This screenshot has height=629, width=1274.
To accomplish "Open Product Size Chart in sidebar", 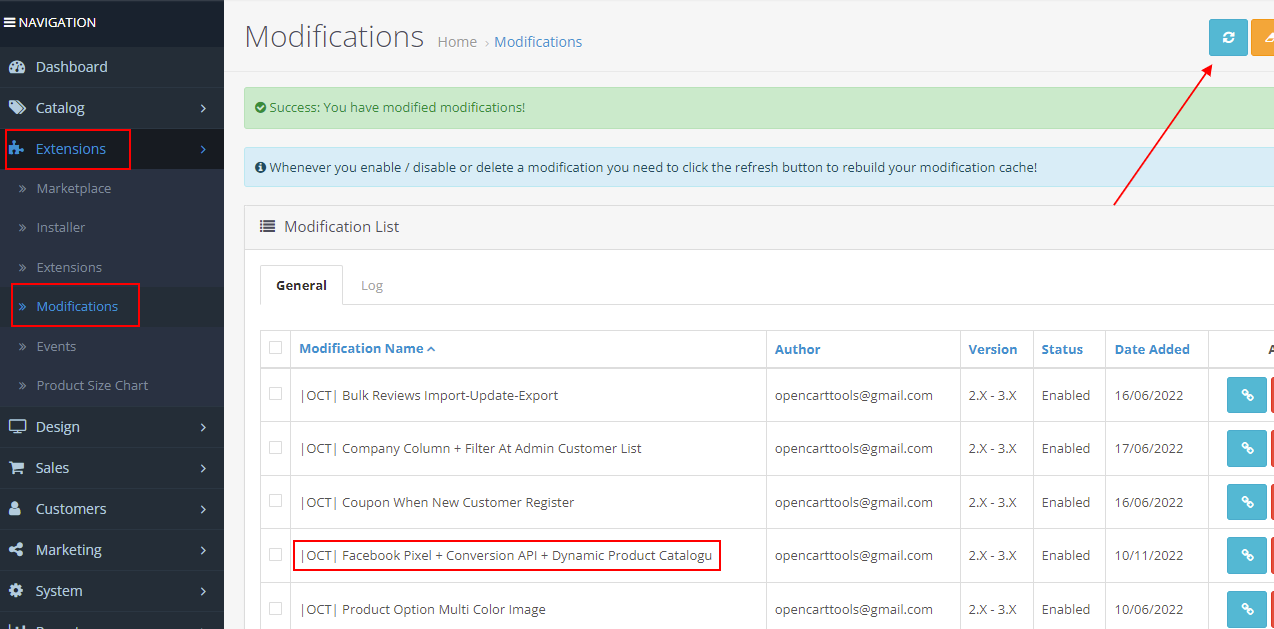I will point(92,385).
